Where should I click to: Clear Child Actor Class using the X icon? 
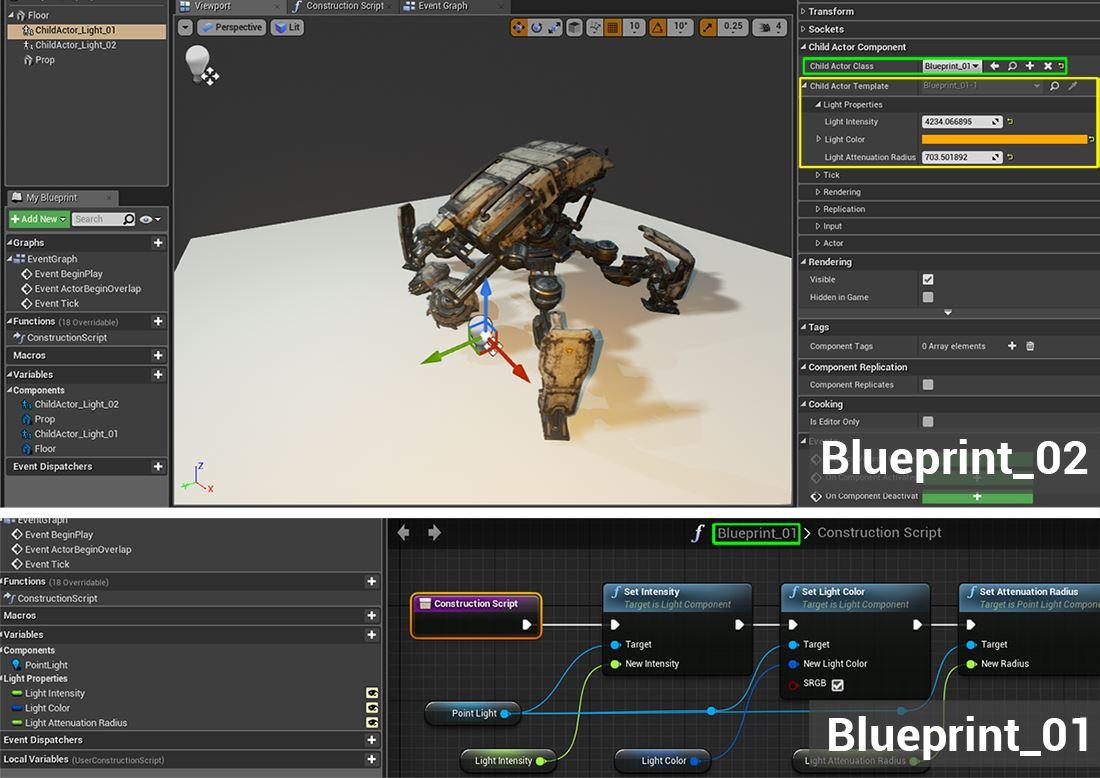(x=1047, y=66)
